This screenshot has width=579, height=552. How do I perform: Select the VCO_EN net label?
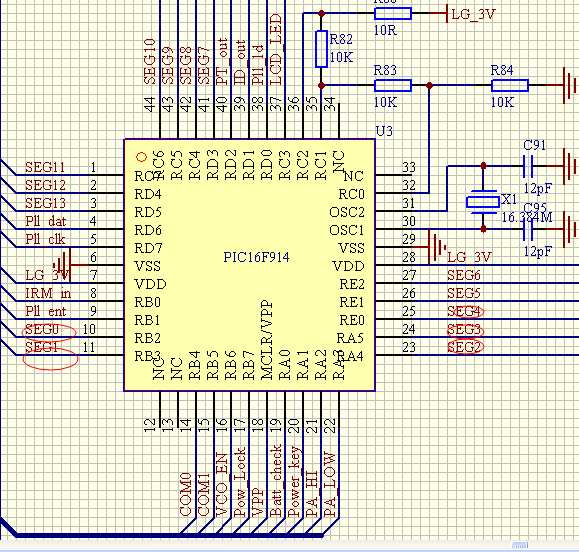[x=222, y=485]
